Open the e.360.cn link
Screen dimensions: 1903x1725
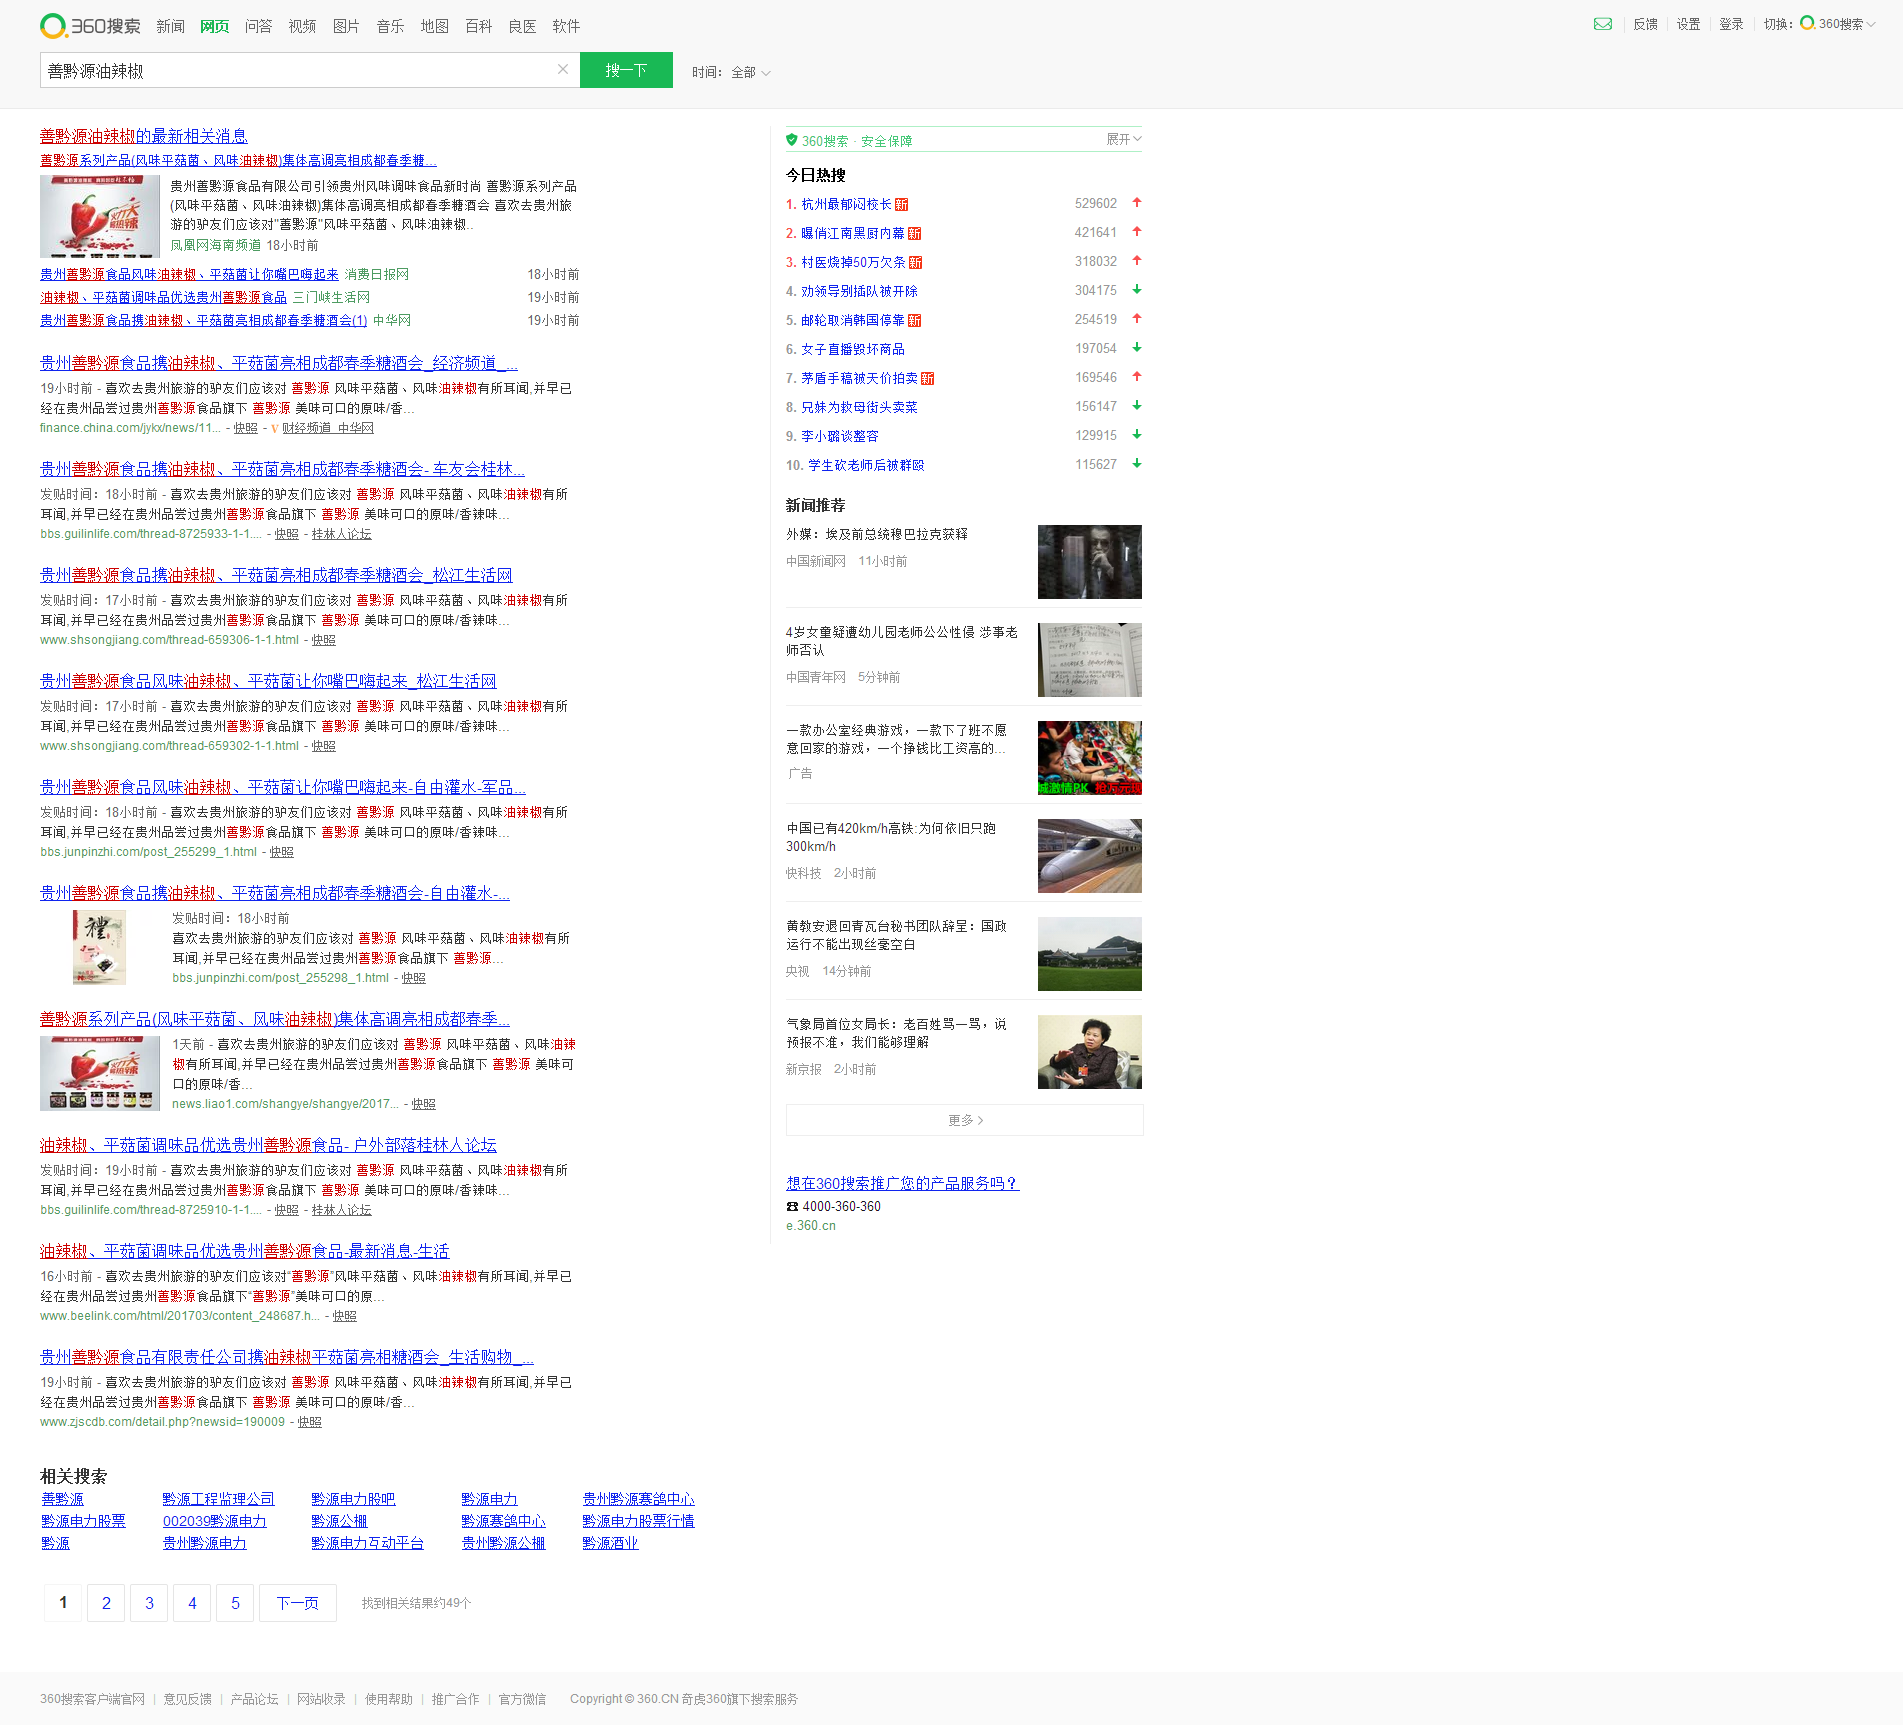click(811, 1226)
